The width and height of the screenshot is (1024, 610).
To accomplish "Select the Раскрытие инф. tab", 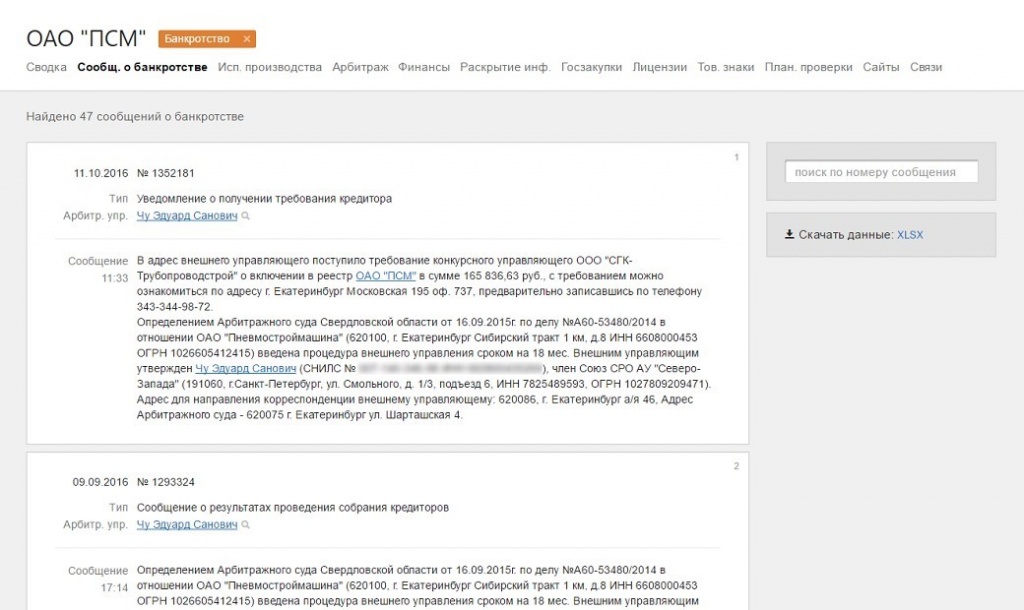I will pyautogui.click(x=505, y=67).
